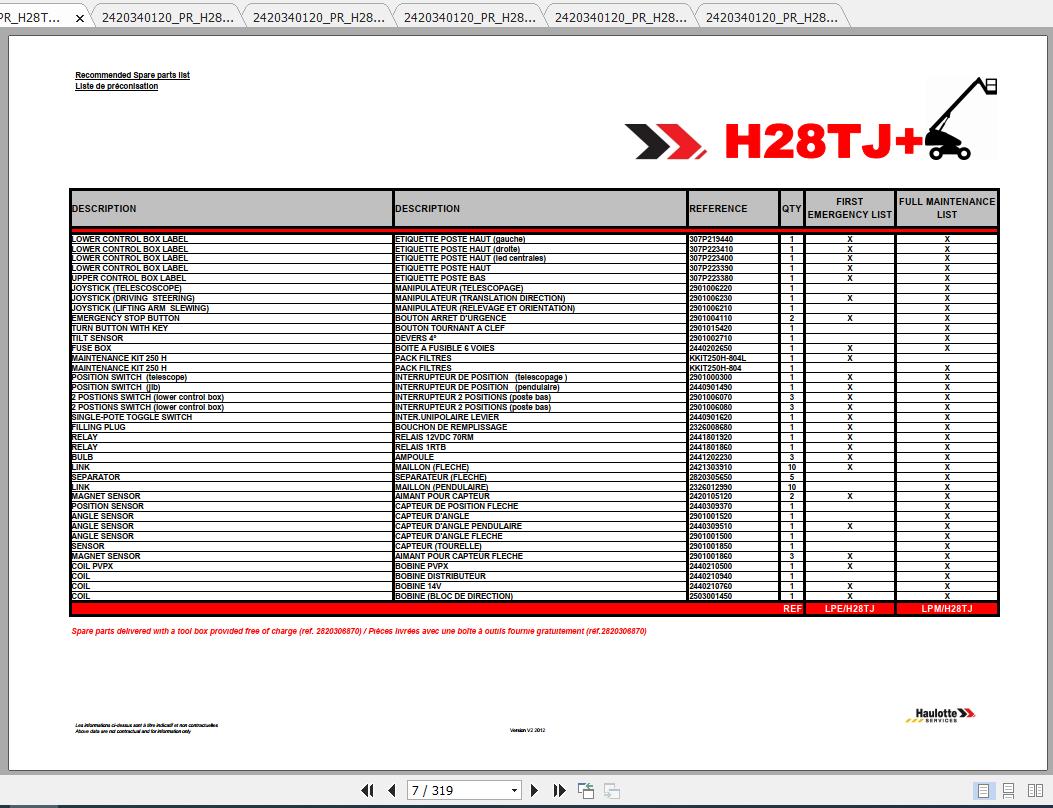Click the LPE/H28TJ footer reference
Screen dimensions: 1053x808
850,609
